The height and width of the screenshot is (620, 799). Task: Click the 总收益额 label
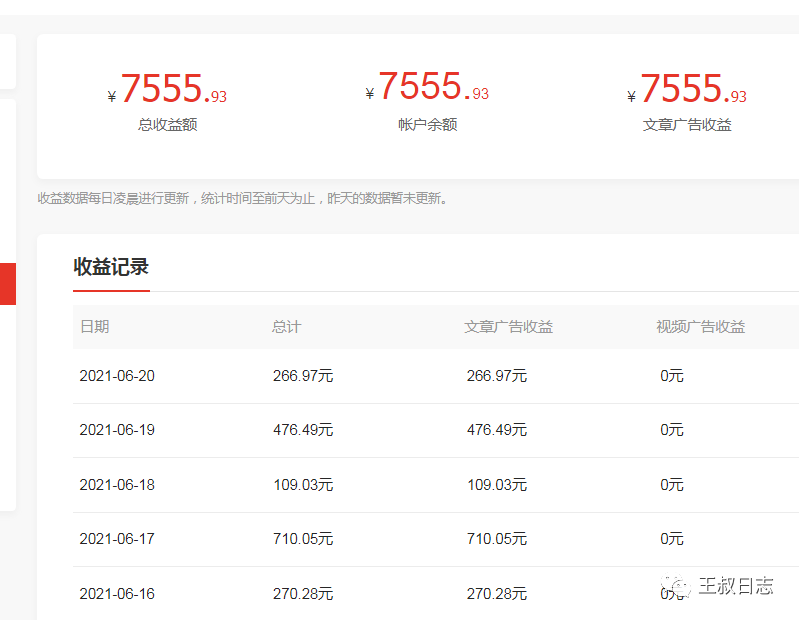167,125
